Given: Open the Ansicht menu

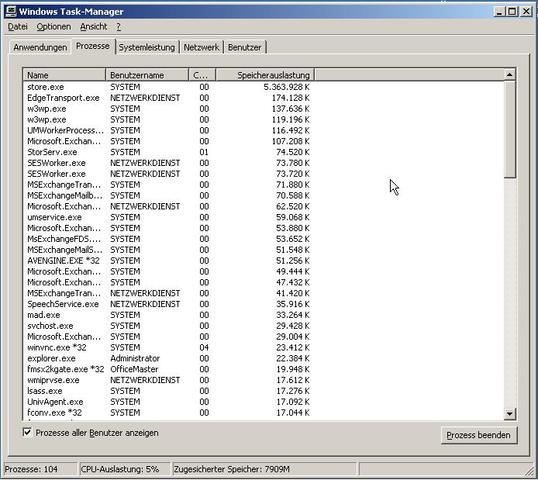Looking at the screenshot, I should [94, 27].
